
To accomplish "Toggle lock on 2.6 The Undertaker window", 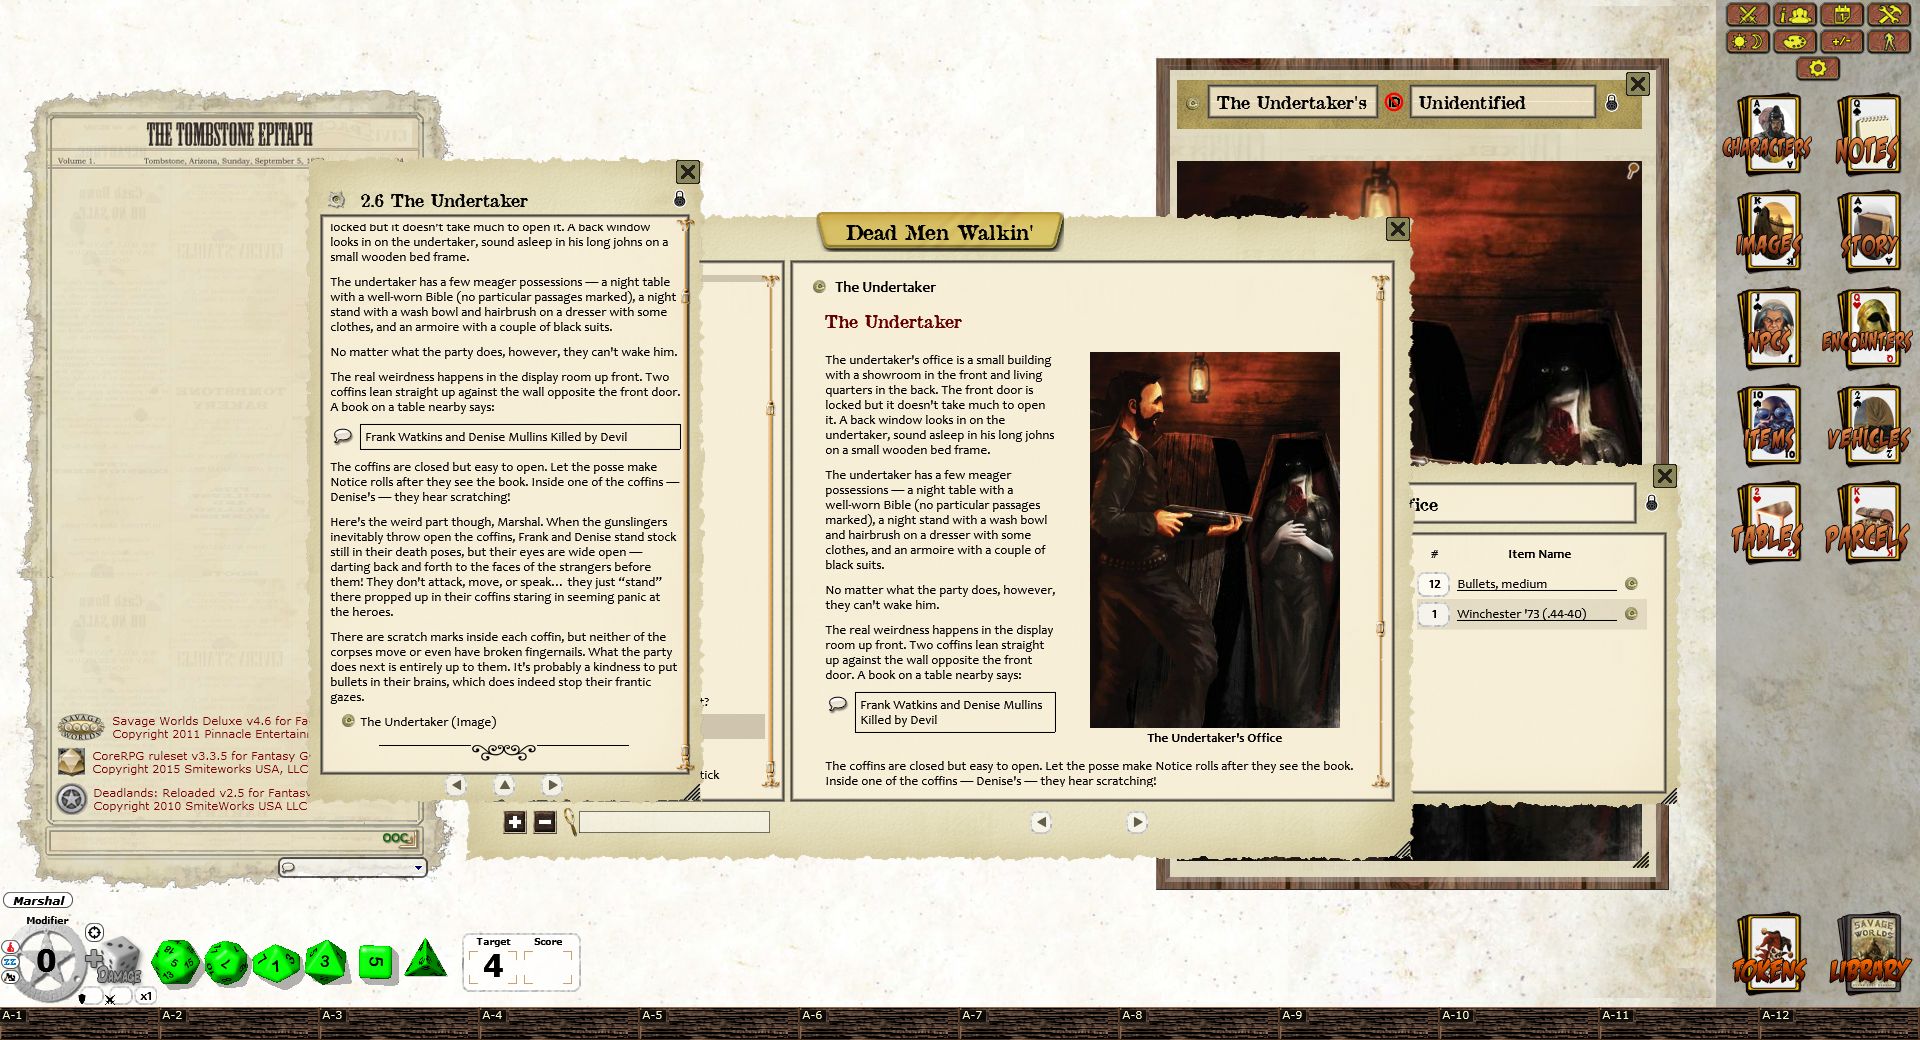I will tap(680, 200).
